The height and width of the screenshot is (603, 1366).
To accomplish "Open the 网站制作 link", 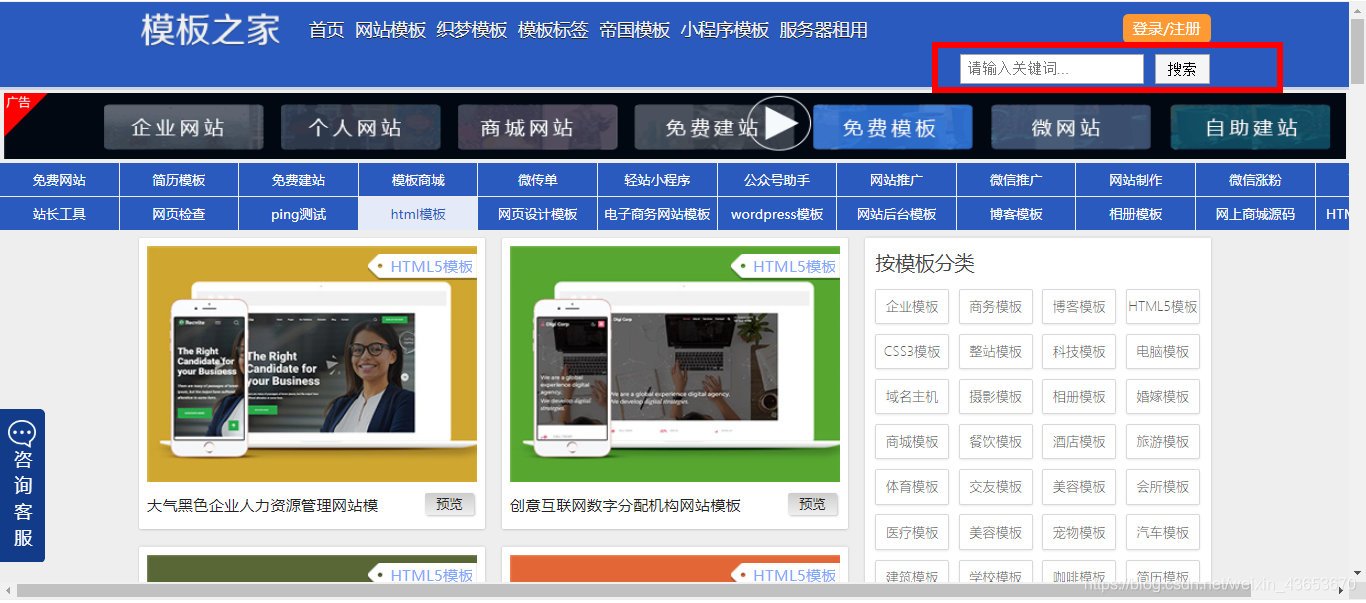I will click(1135, 180).
